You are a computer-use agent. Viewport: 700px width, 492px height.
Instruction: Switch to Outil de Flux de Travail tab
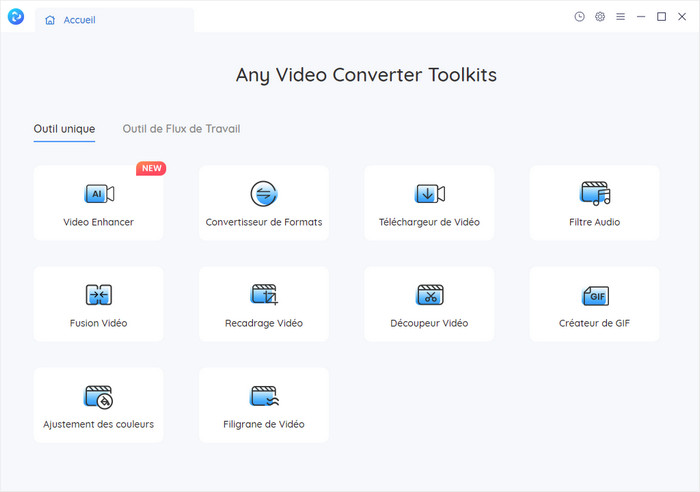(x=181, y=129)
